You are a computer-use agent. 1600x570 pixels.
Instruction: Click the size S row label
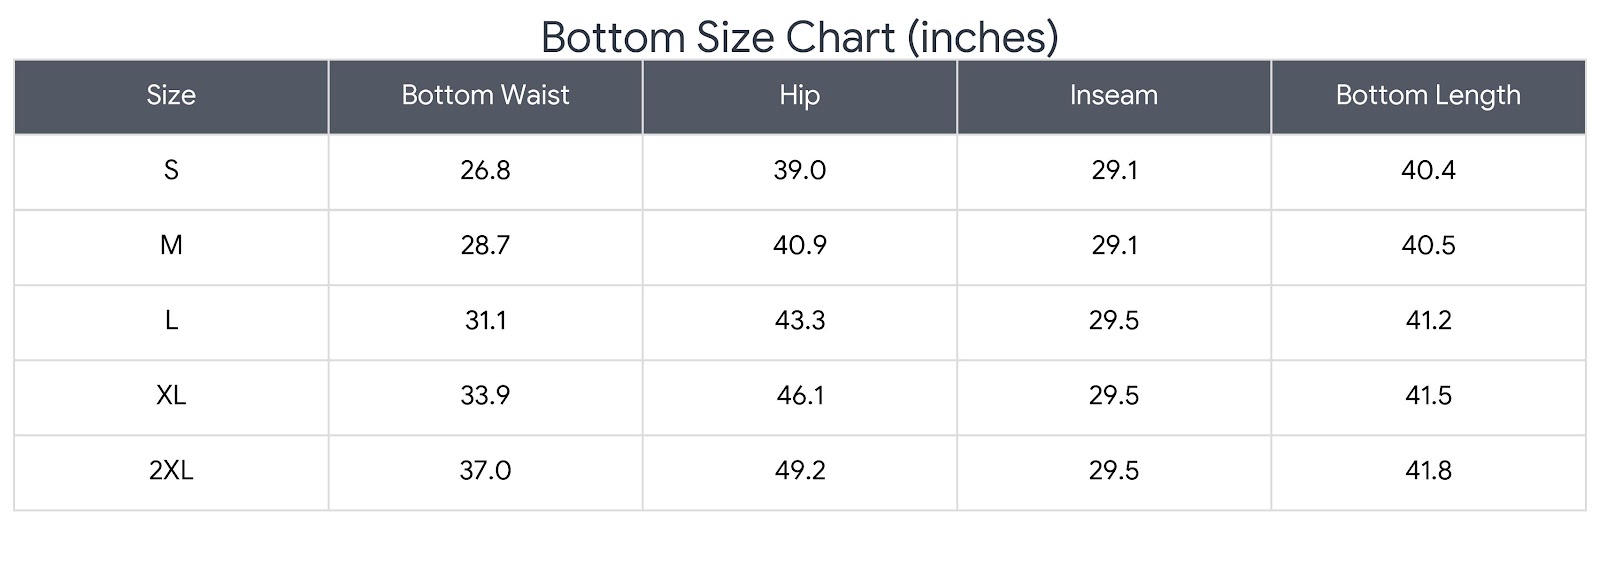(x=171, y=170)
